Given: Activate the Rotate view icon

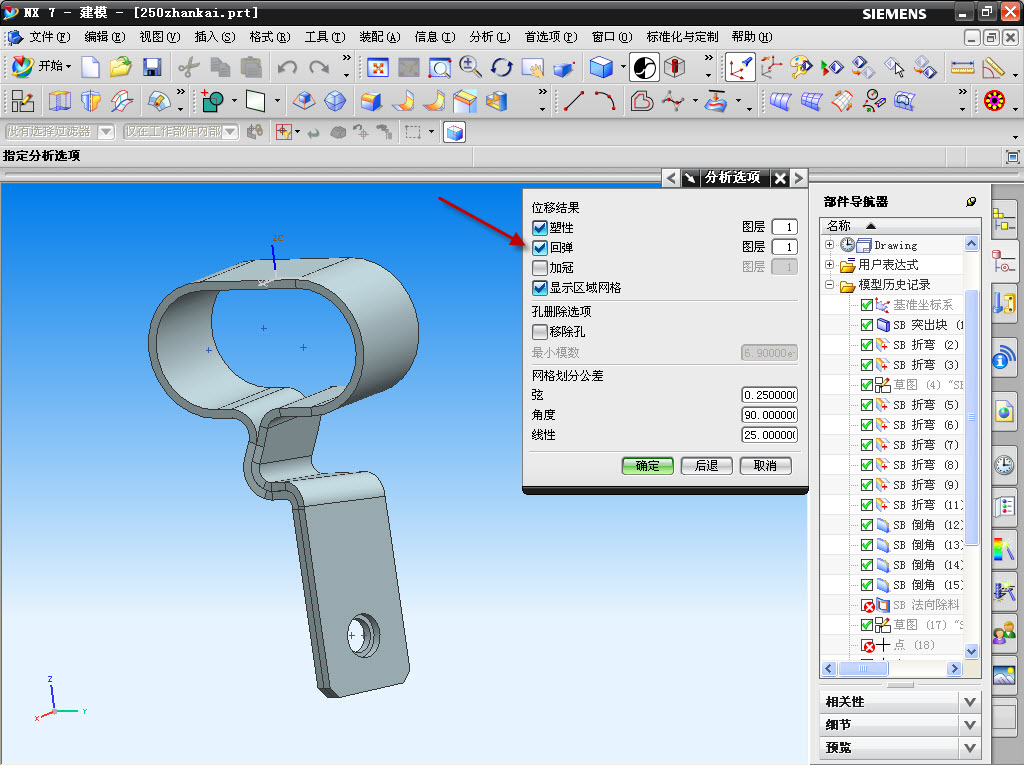Looking at the screenshot, I should 502,67.
